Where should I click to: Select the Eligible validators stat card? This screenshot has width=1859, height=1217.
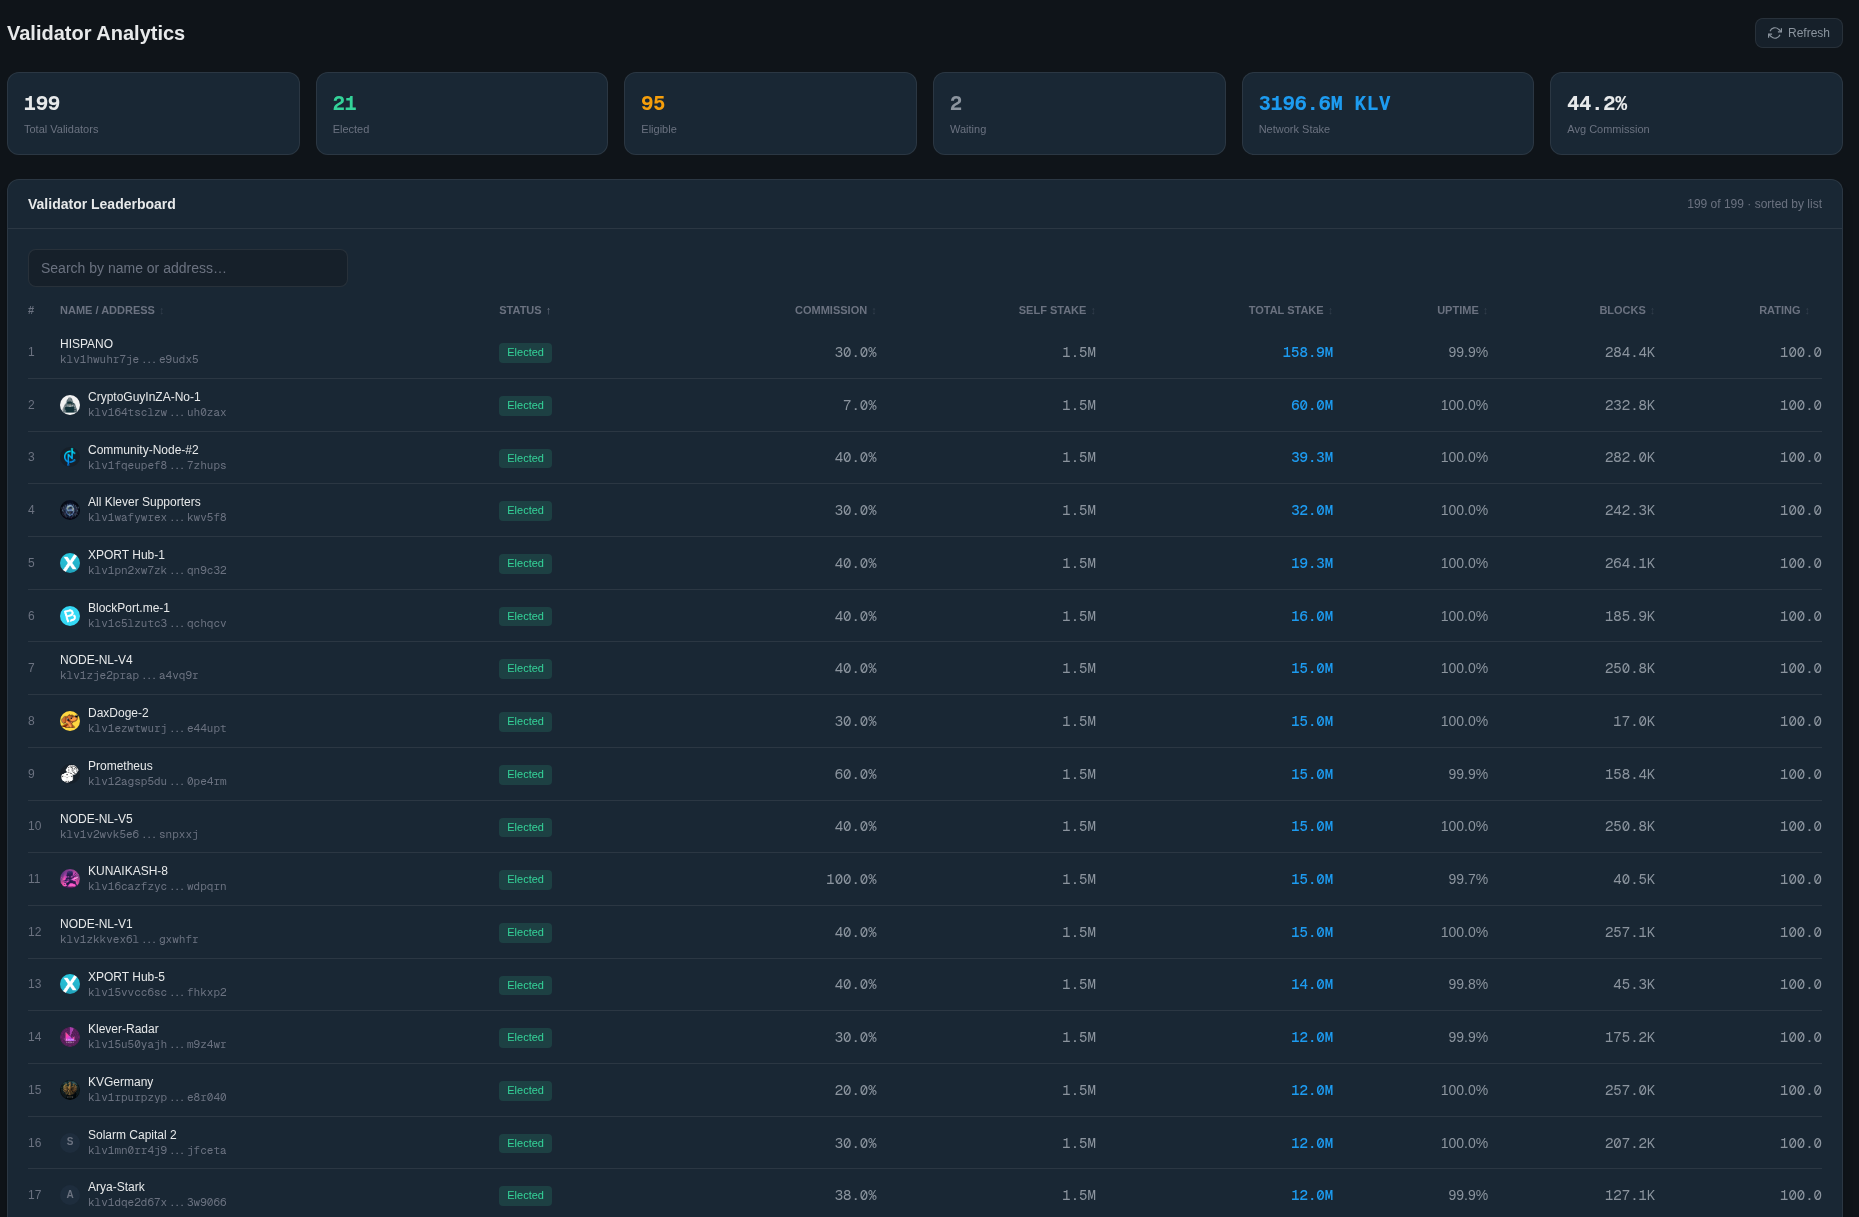click(x=770, y=113)
